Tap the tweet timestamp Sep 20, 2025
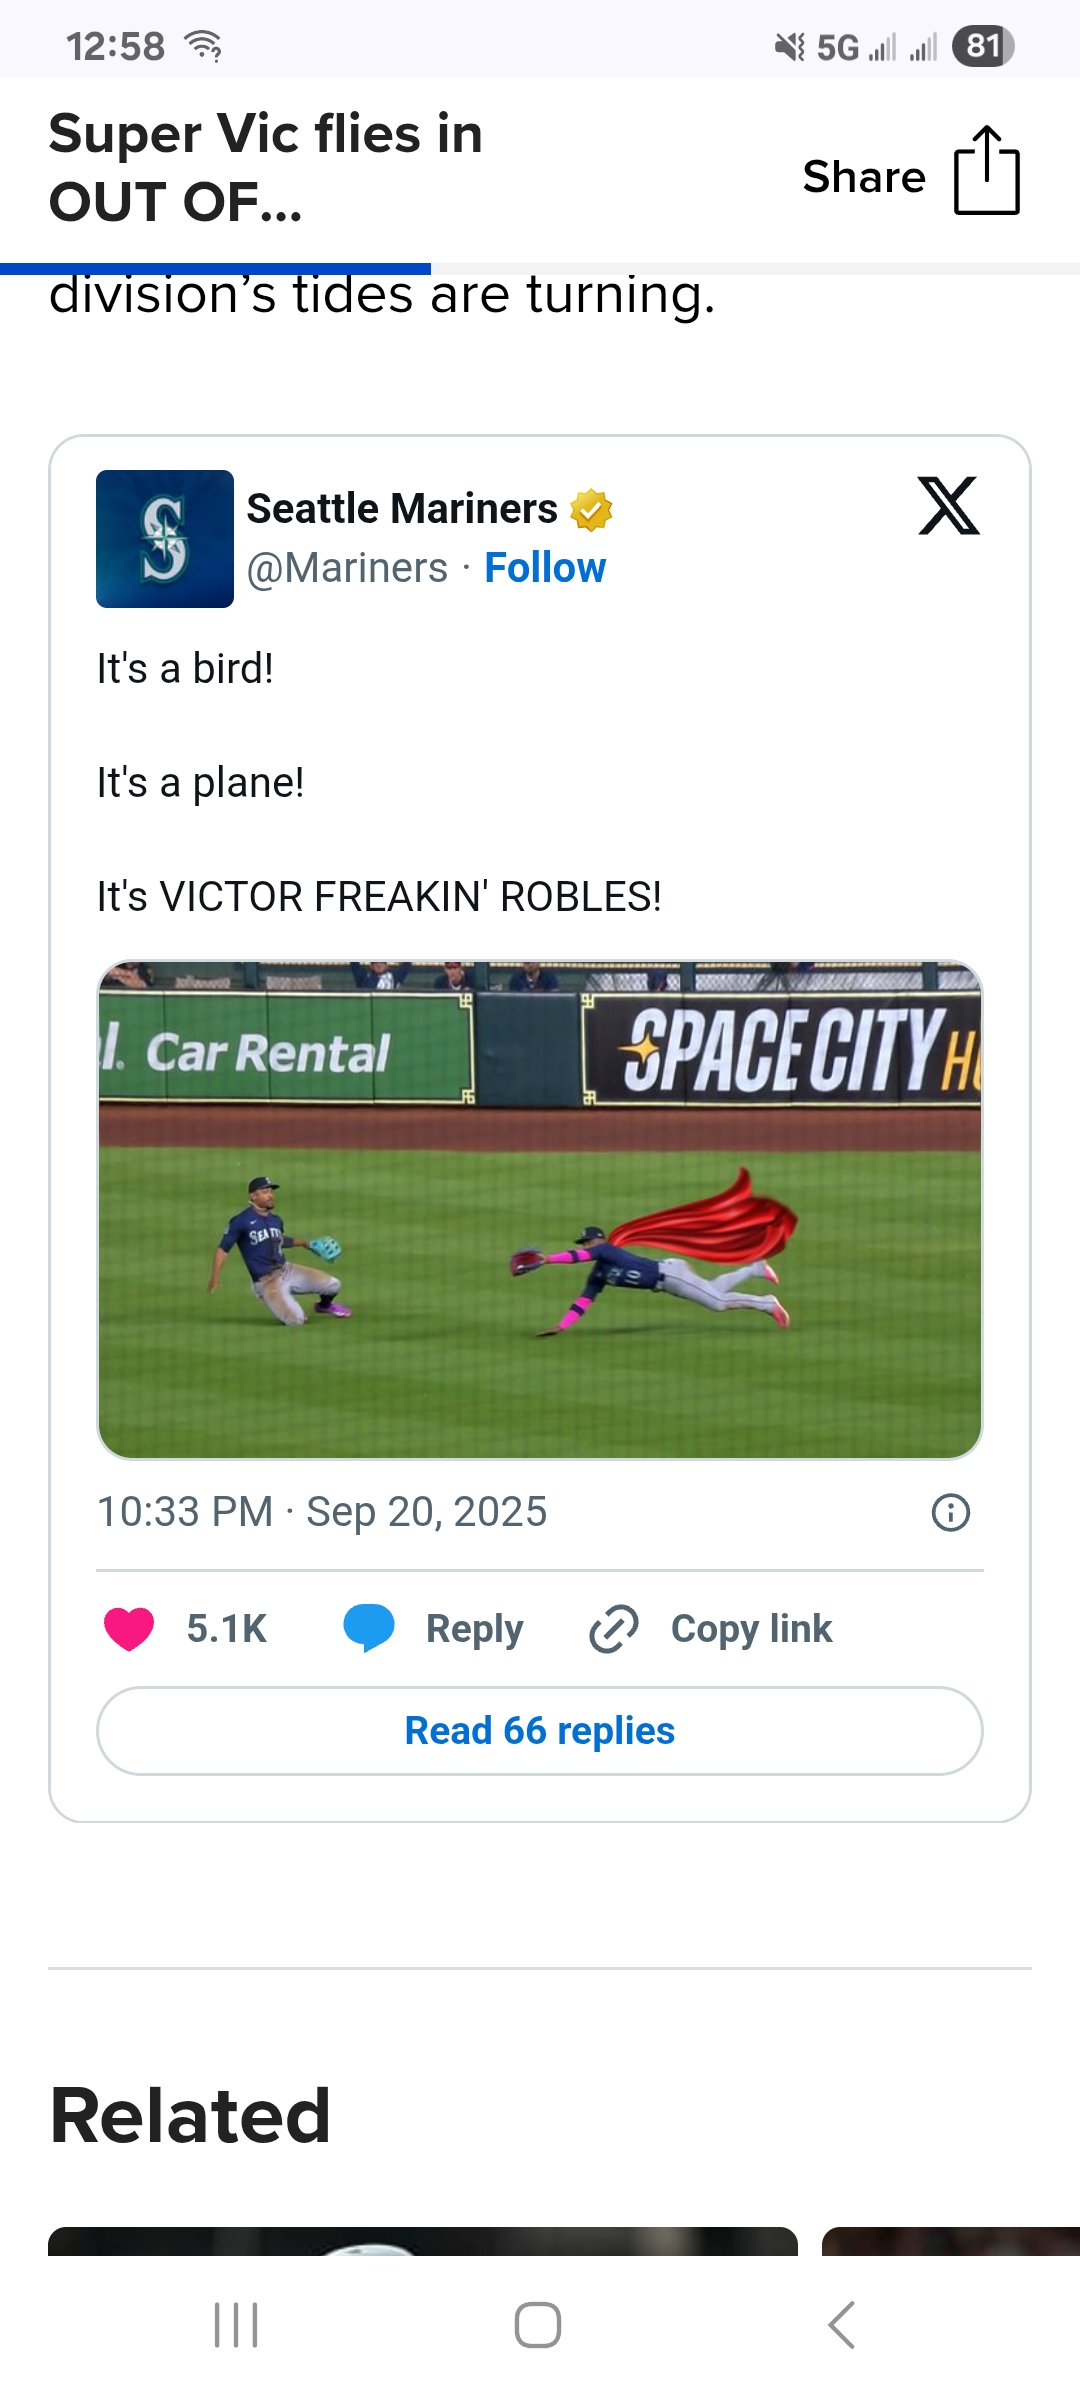This screenshot has height=2400, width=1080. (322, 1512)
